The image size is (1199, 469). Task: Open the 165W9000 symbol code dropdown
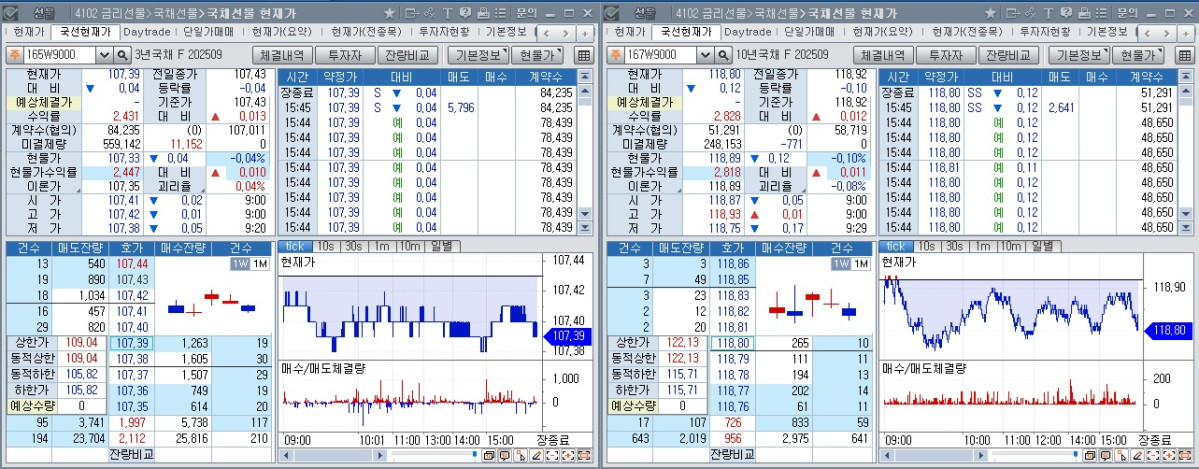105,55
